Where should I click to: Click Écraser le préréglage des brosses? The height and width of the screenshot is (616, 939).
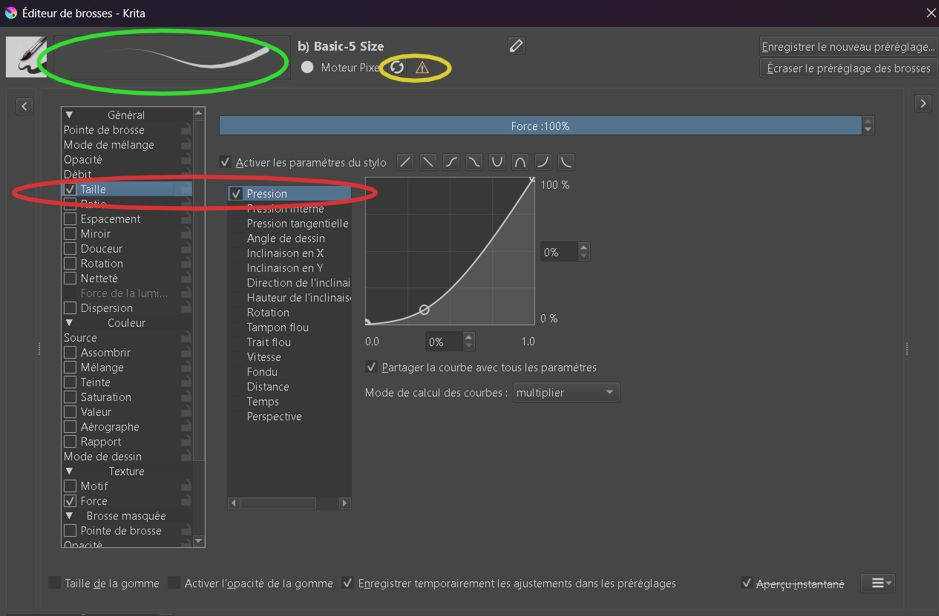[848, 69]
